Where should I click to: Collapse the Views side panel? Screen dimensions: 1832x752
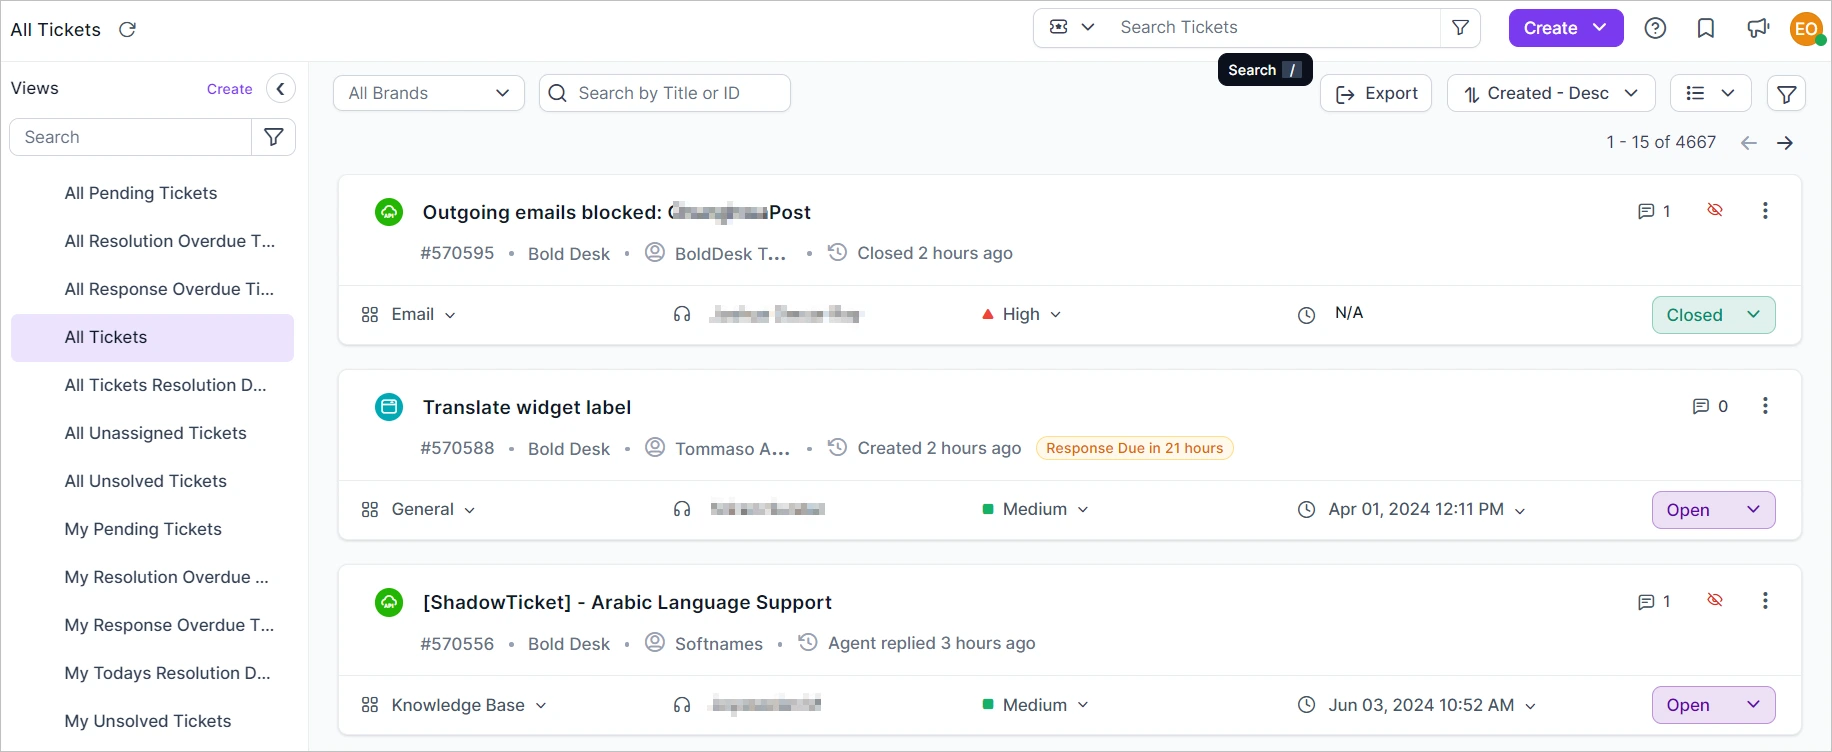[281, 89]
